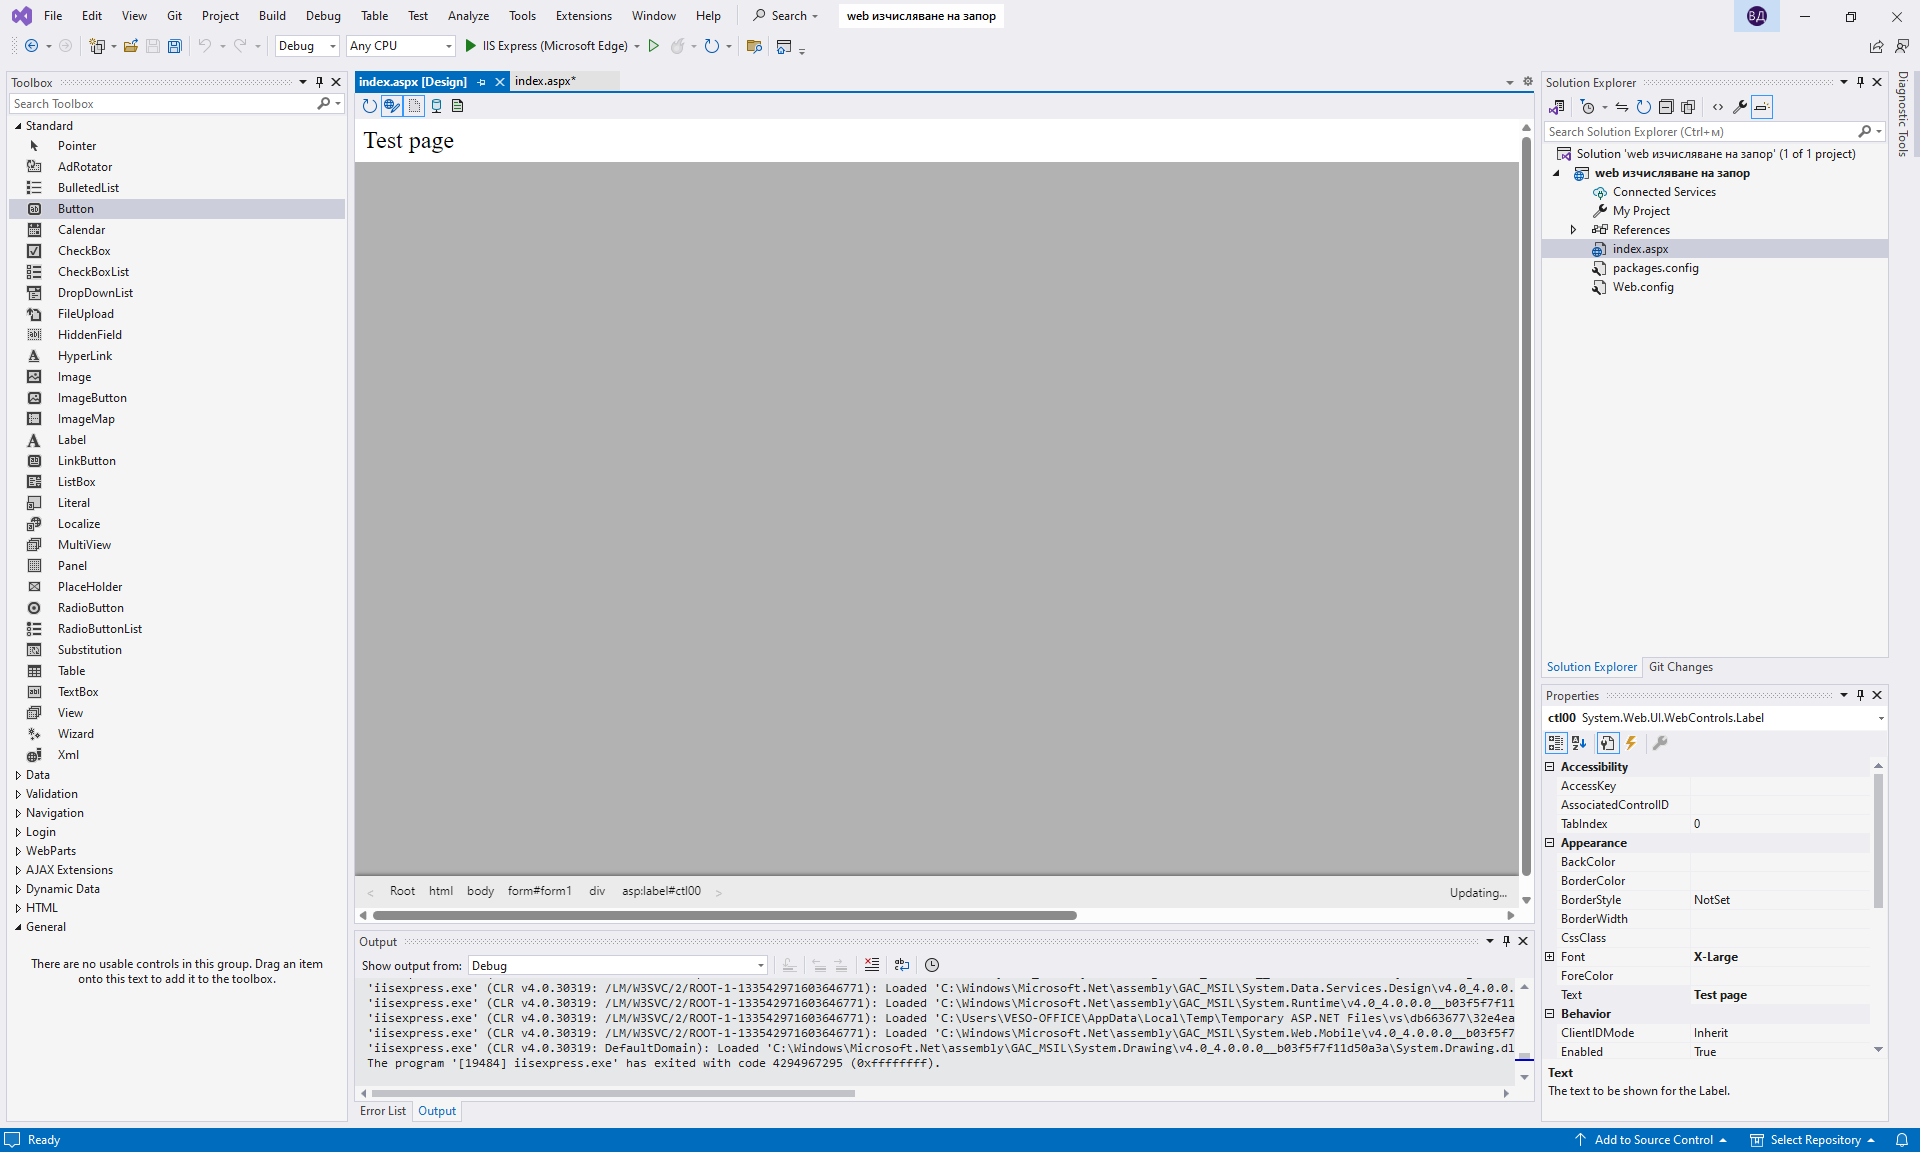1920x1152 pixels.
Task: Open the Build menu
Action: click(x=272, y=16)
